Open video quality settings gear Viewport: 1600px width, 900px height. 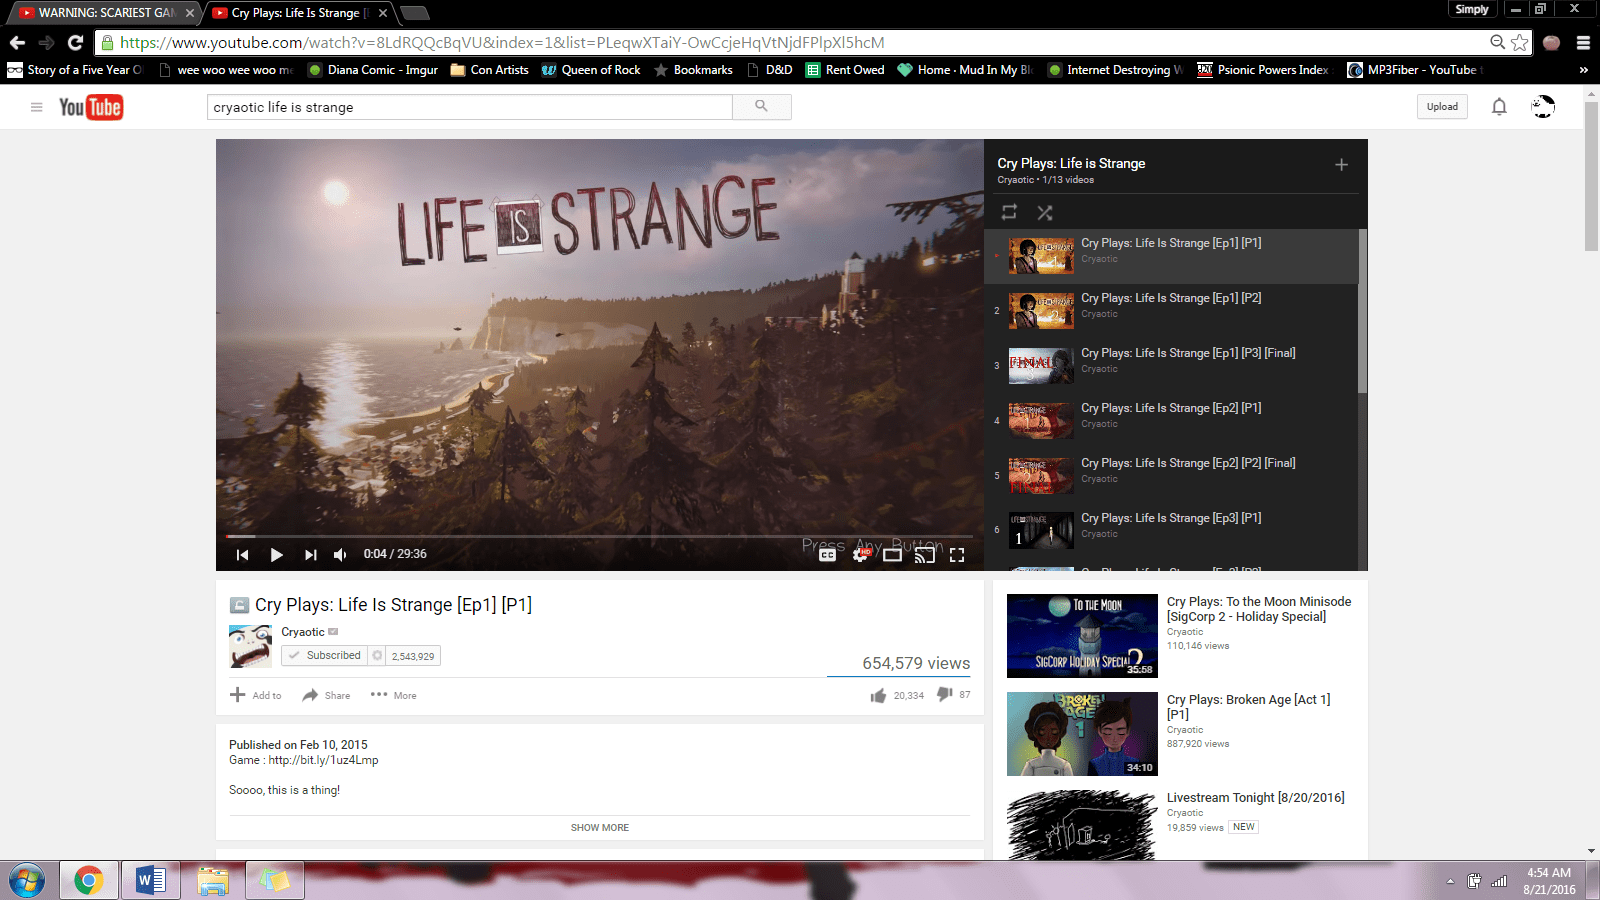tap(860, 555)
